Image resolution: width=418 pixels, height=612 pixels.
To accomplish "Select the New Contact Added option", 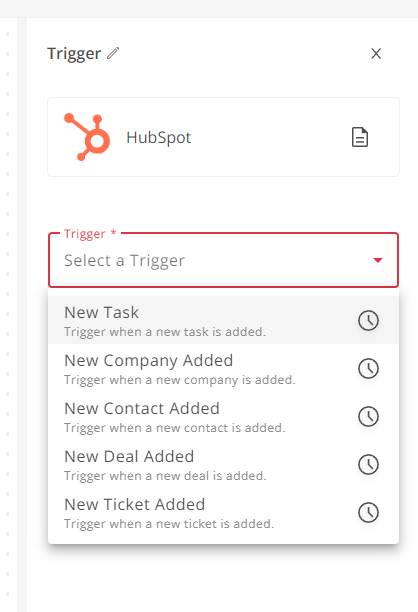I will (x=223, y=416).
